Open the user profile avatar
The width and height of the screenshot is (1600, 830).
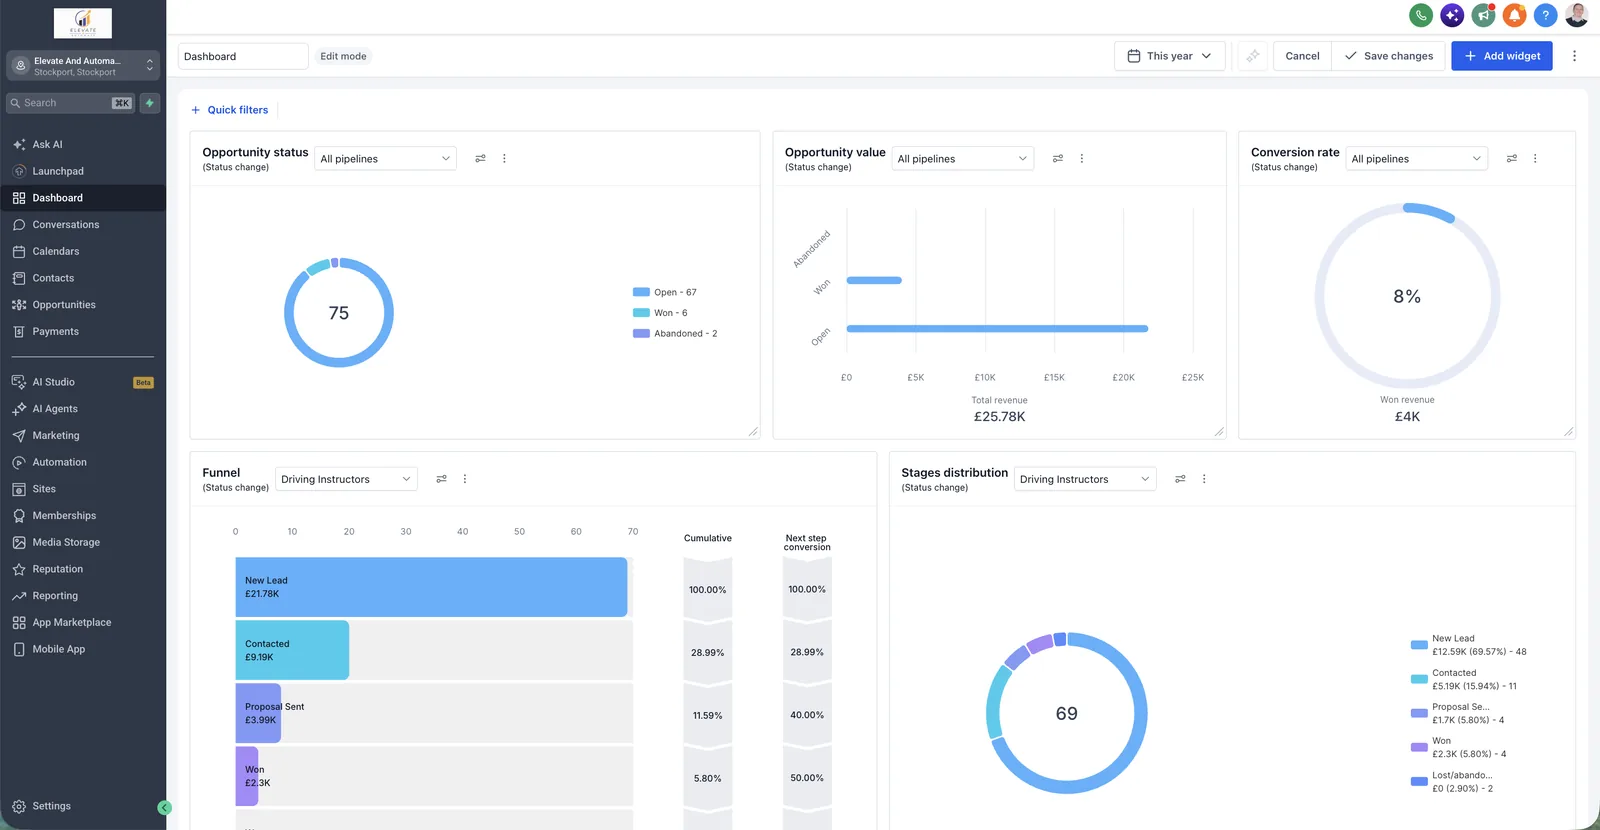1577,15
